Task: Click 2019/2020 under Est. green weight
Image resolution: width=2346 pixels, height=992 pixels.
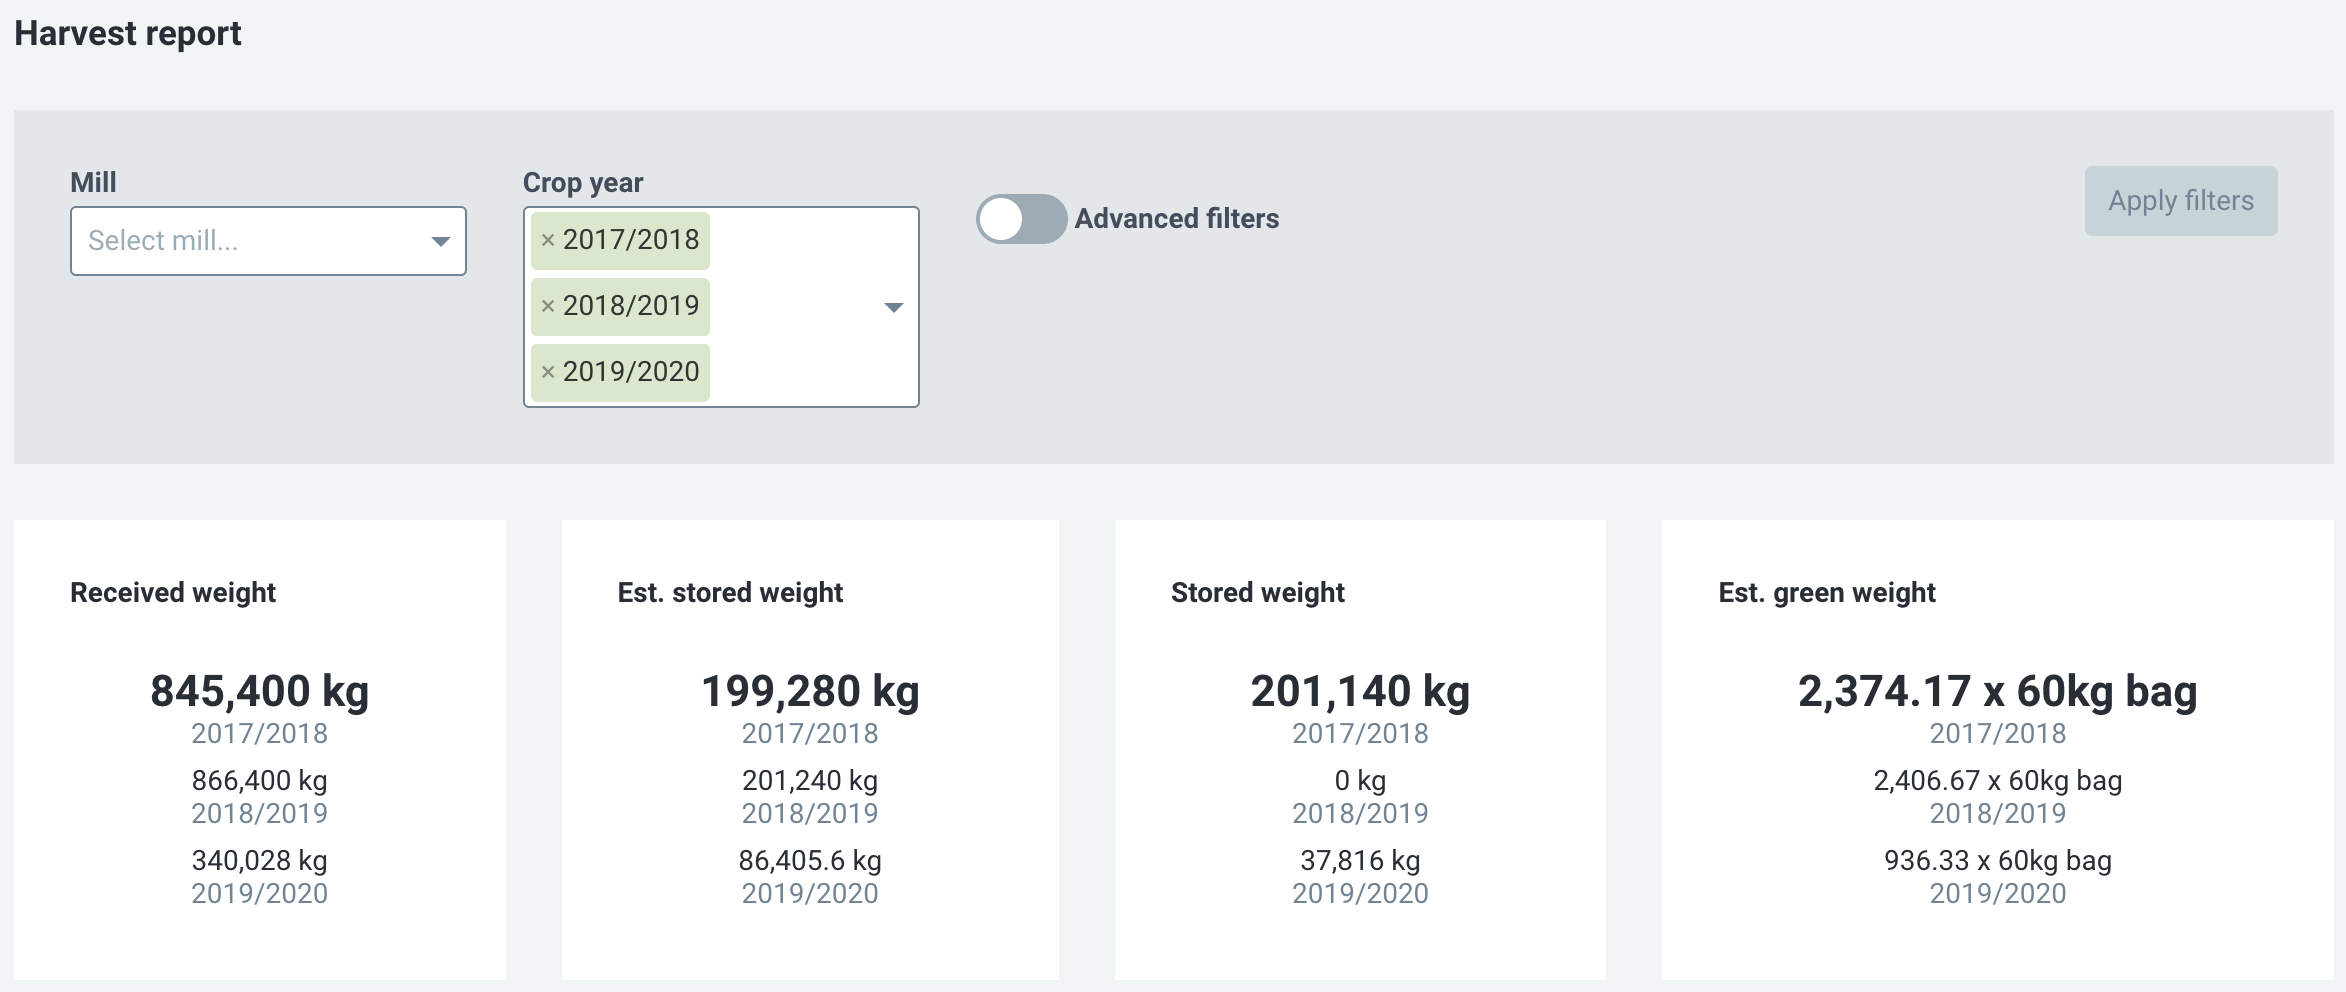Action: coord(1998,894)
